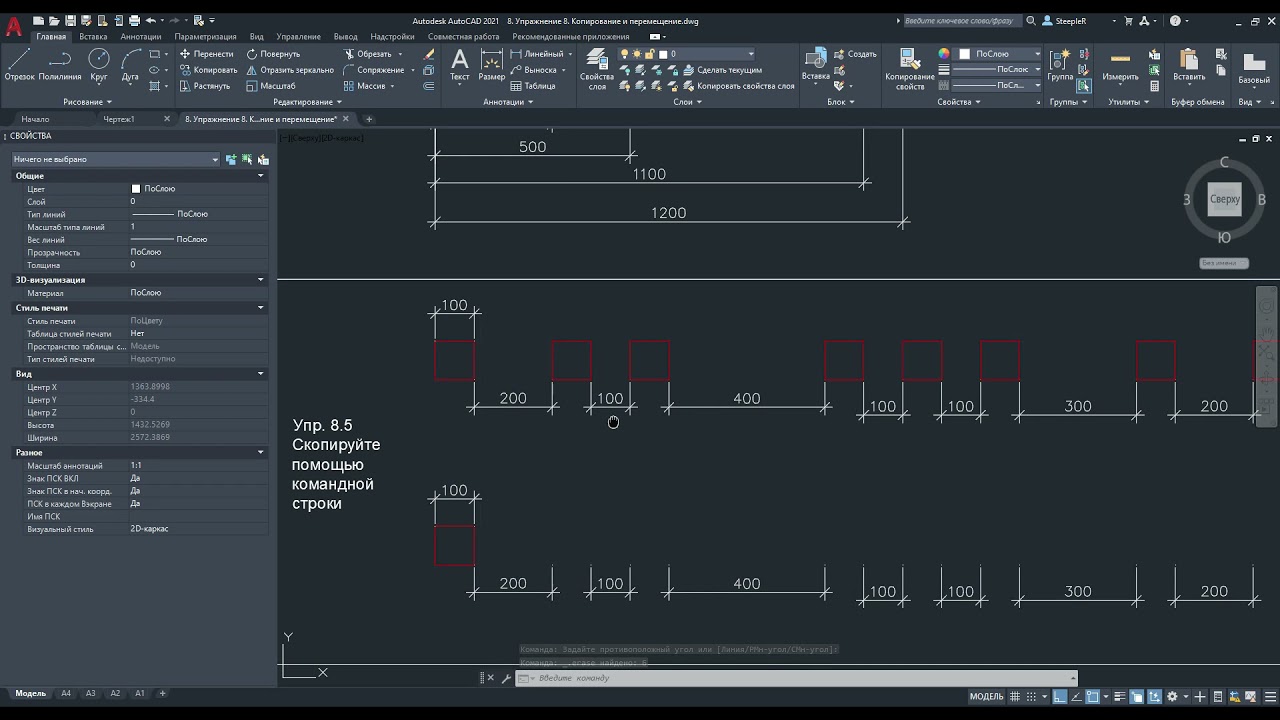Image resolution: width=1280 pixels, height=720 pixels.
Task: Toggle object snap in status bar
Action: (1093, 696)
